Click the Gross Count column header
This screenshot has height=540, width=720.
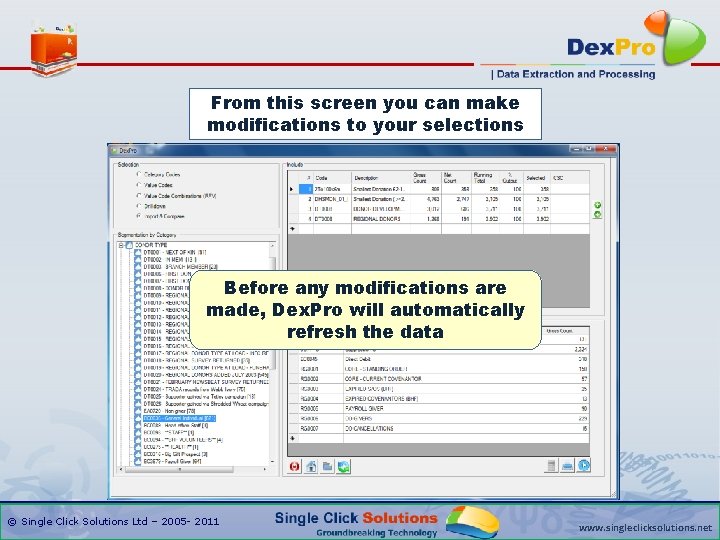(x=426, y=178)
